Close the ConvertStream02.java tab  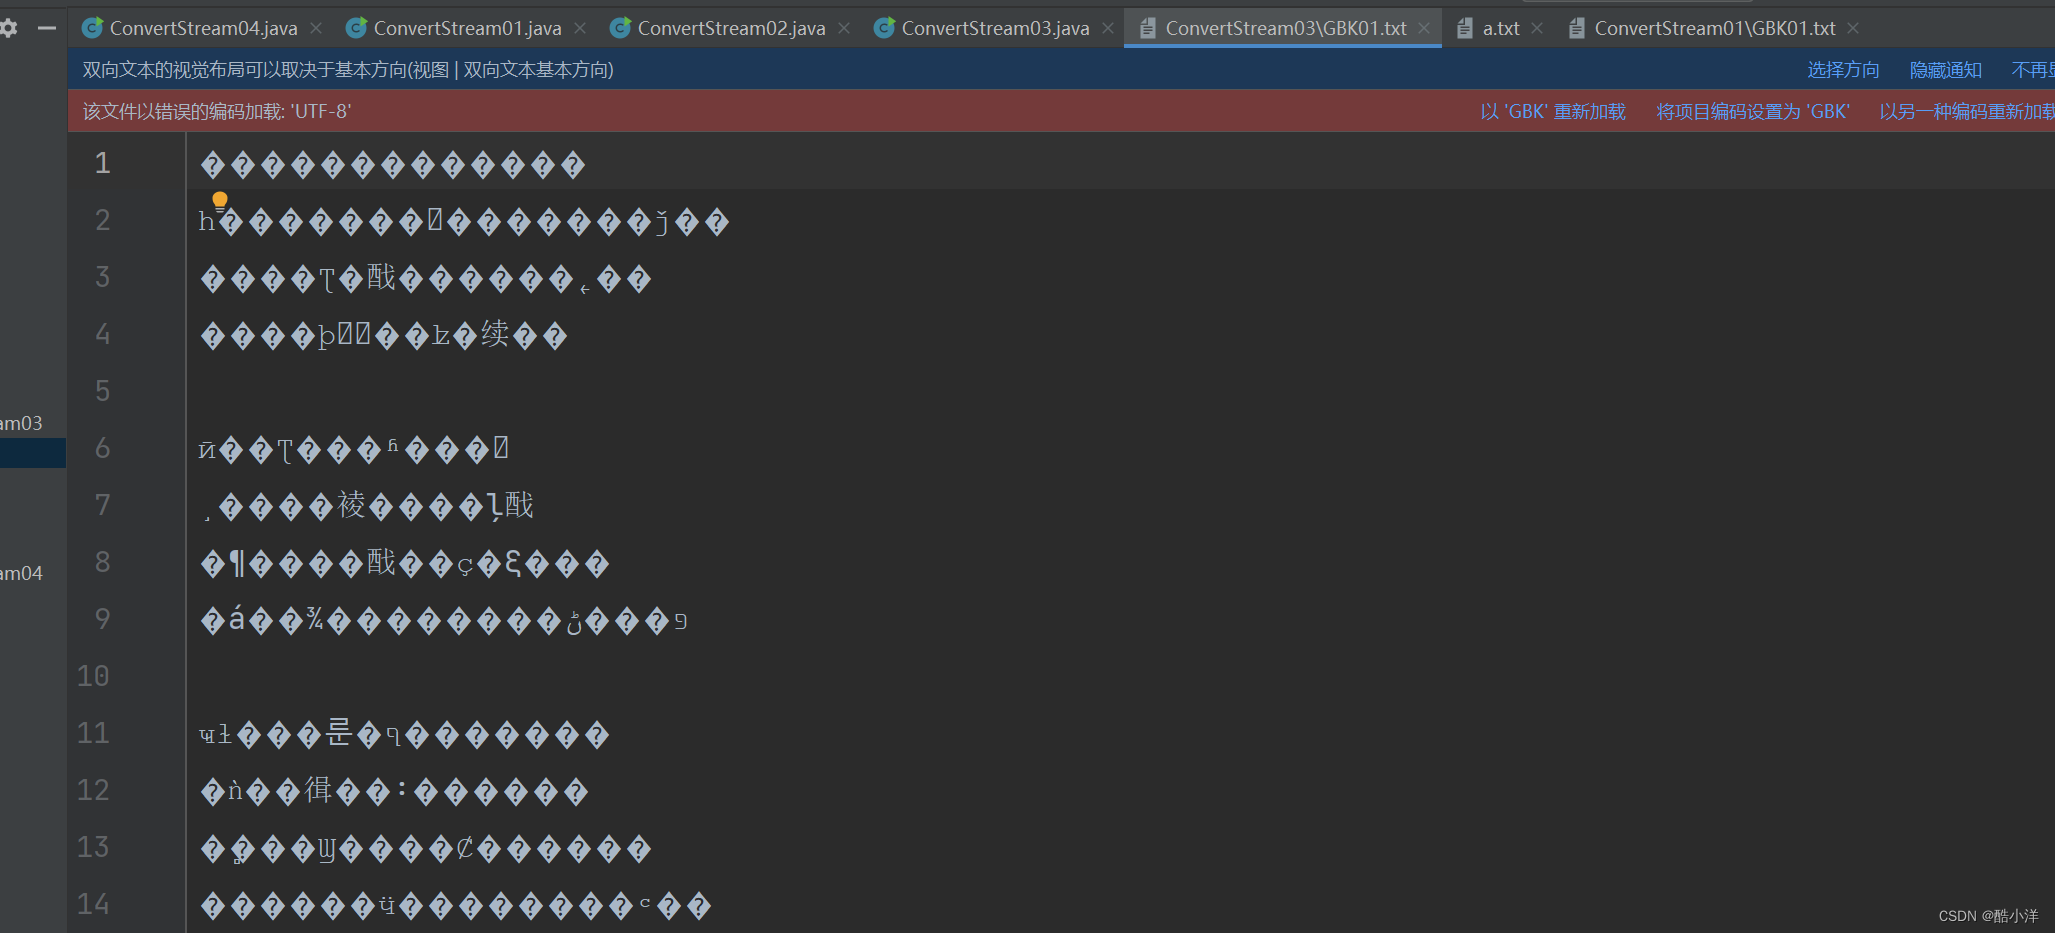coord(844,28)
